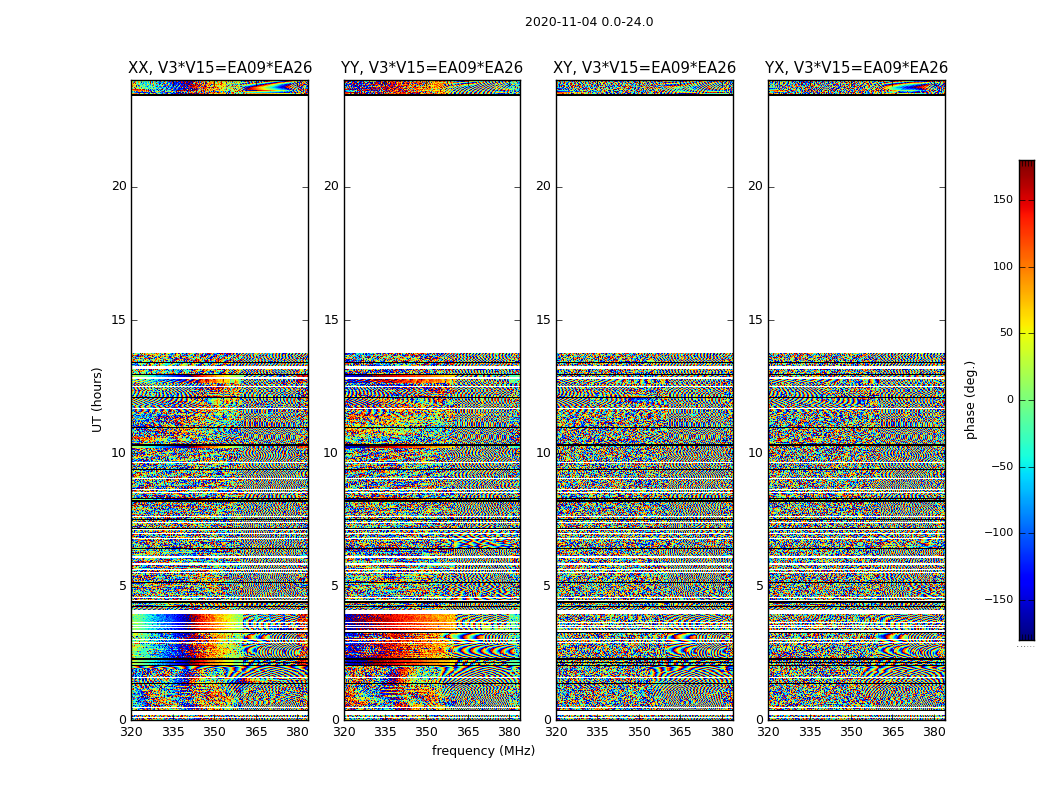
Task: Click the 10 hour tick of XX panel
Action: [119, 453]
